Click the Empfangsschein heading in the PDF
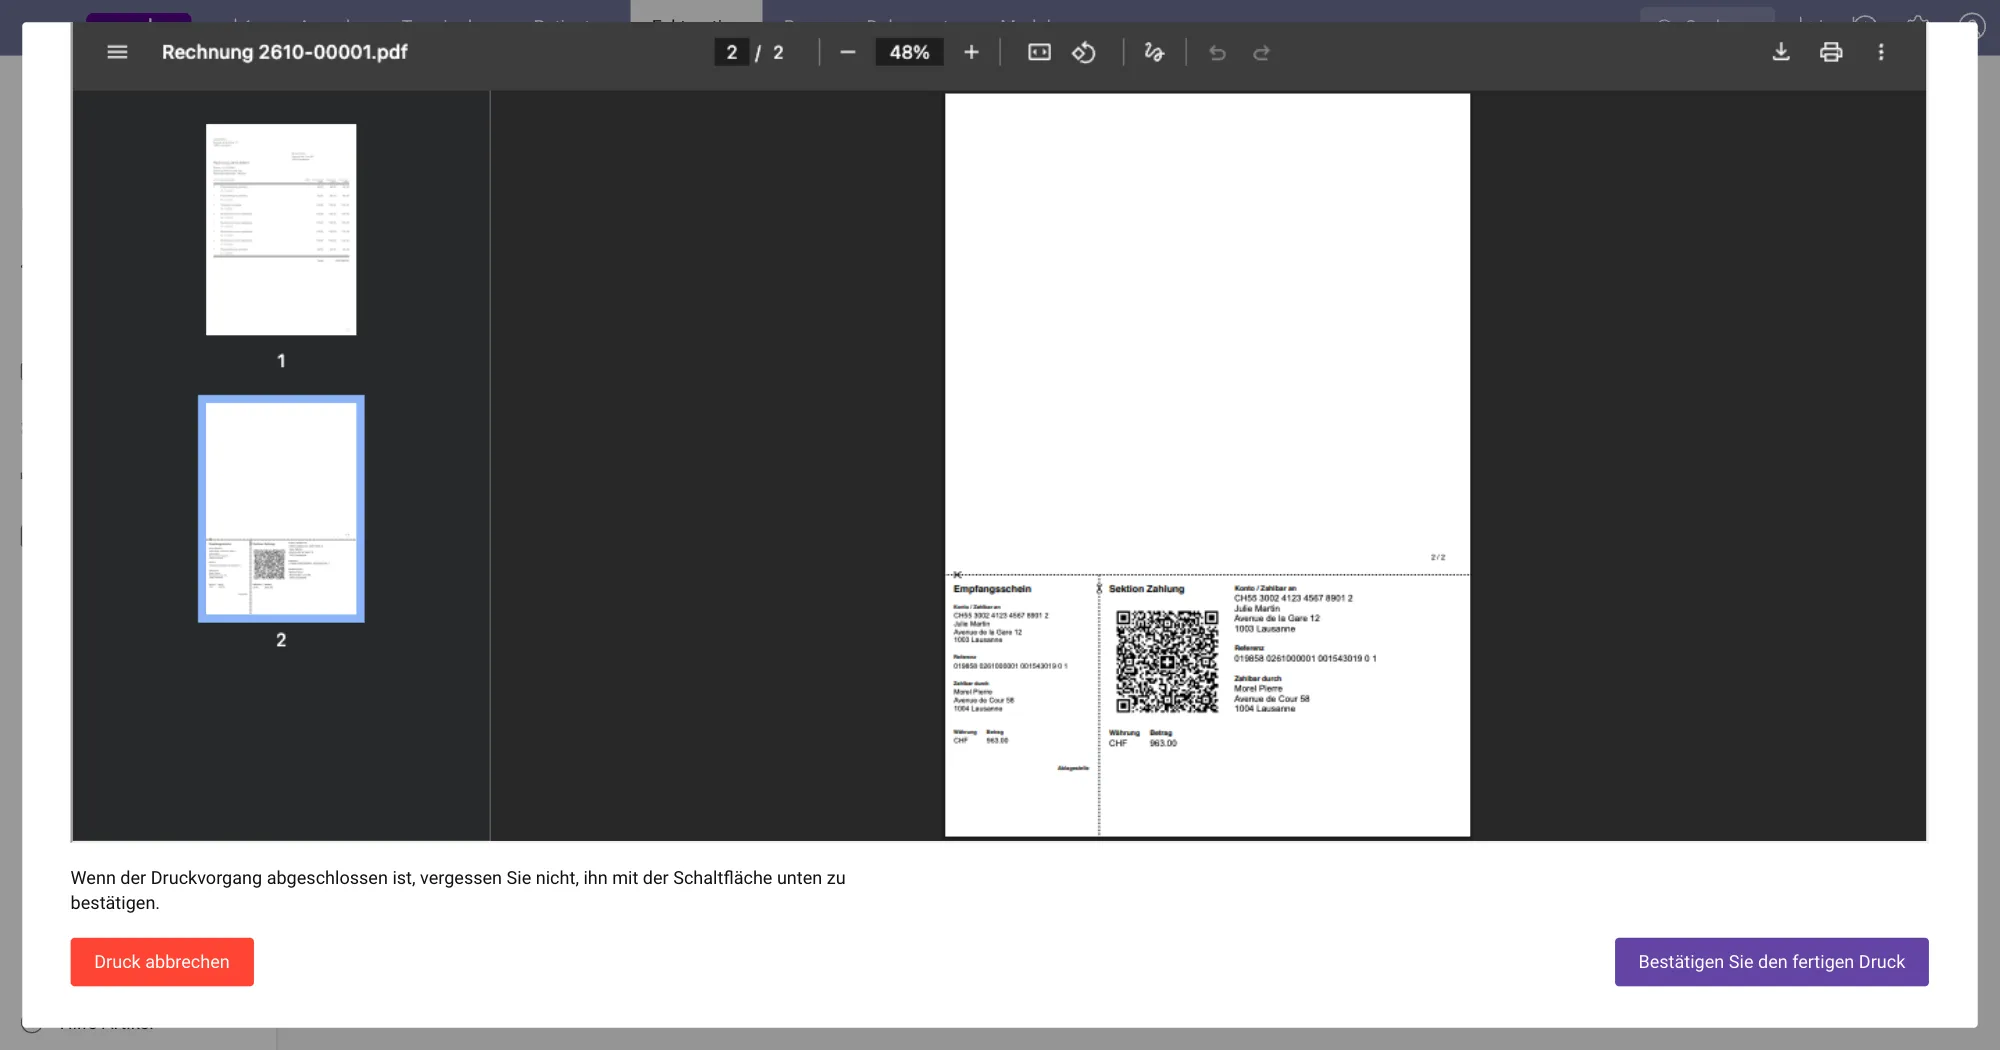2000x1050 pixels. point(992,589)
